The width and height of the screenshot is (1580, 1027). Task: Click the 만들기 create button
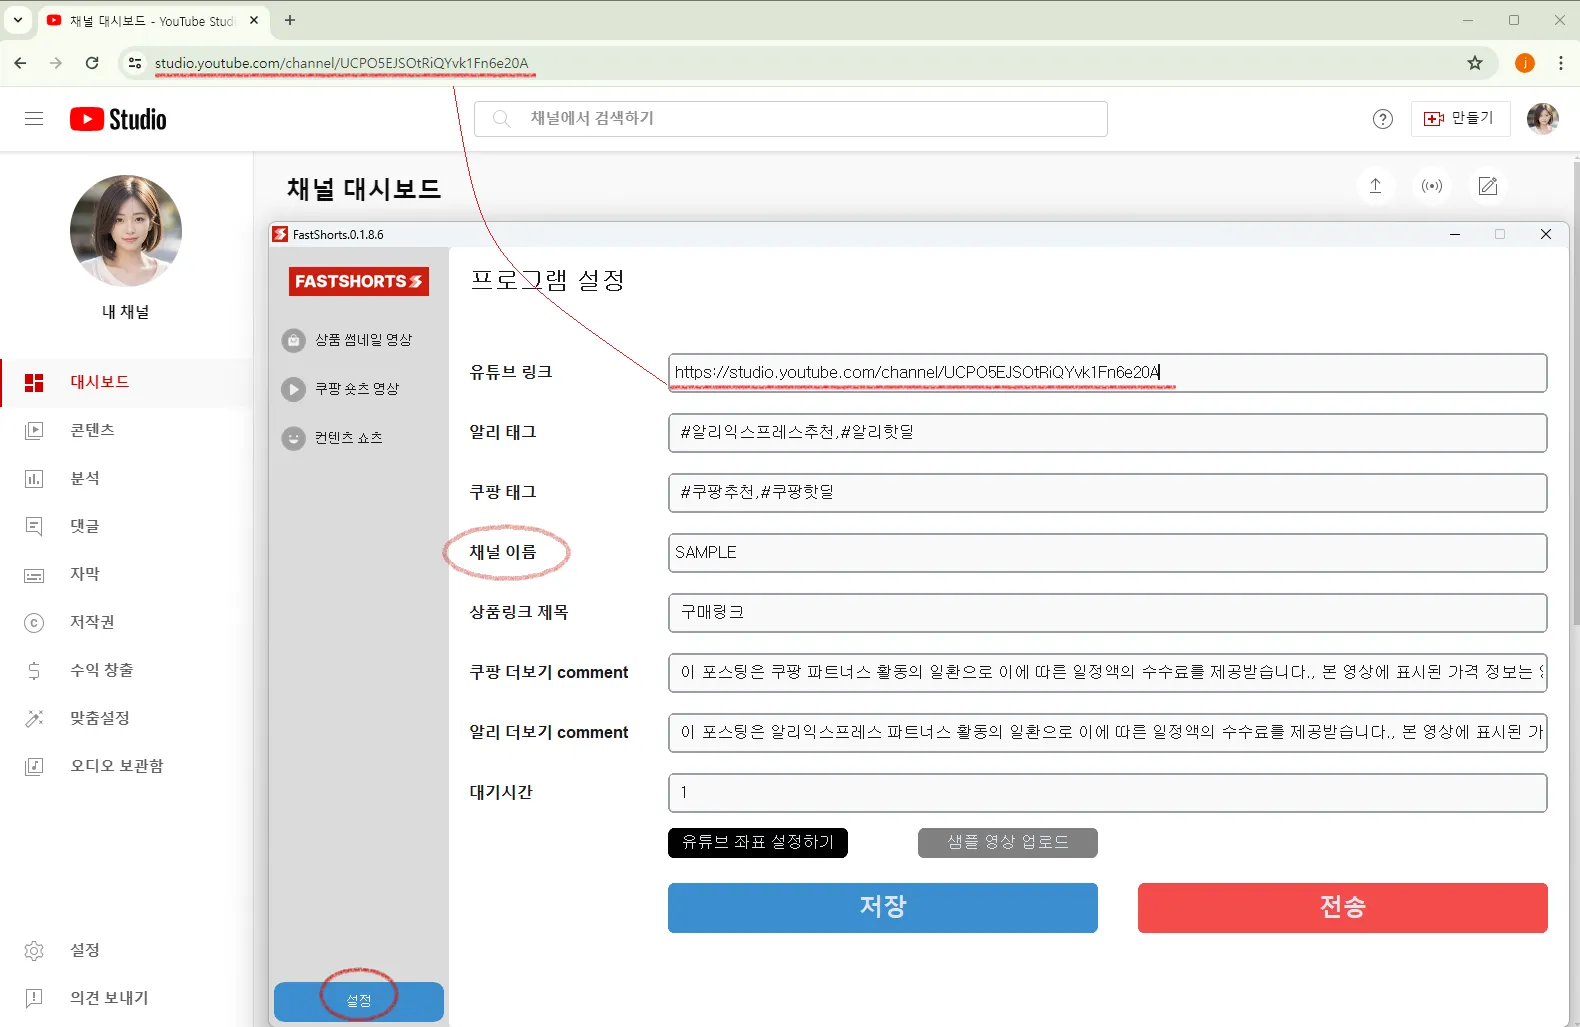tap(1460, 118)
